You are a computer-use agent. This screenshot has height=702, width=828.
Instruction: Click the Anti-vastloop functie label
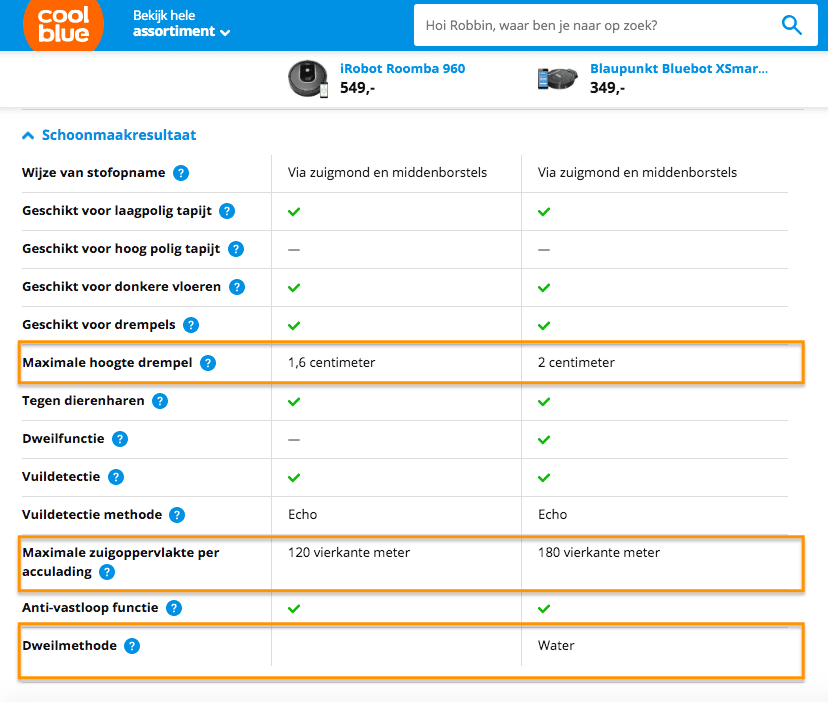click(90, 608)
